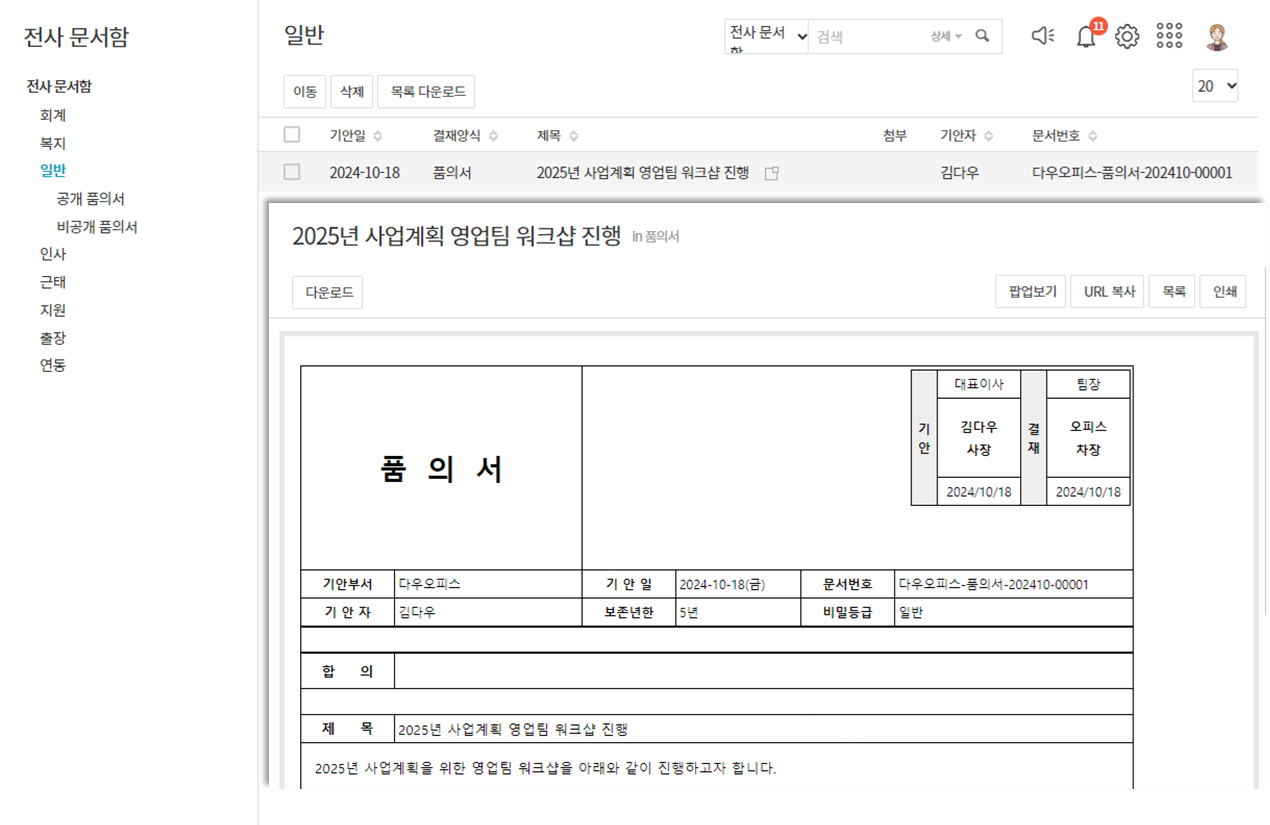Check the 2024-10-18 document row checkbox

pos(292,172)
